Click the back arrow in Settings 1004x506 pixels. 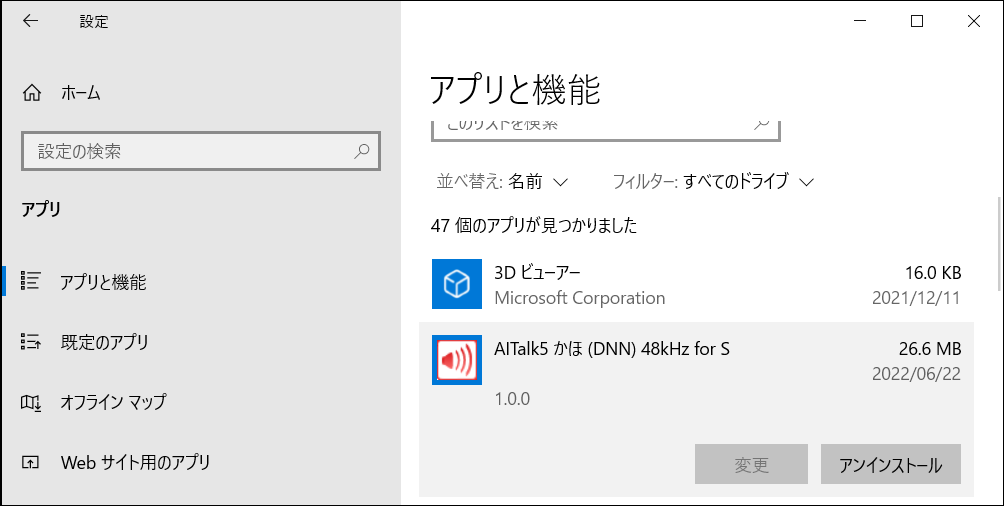[x=30, y=21]
